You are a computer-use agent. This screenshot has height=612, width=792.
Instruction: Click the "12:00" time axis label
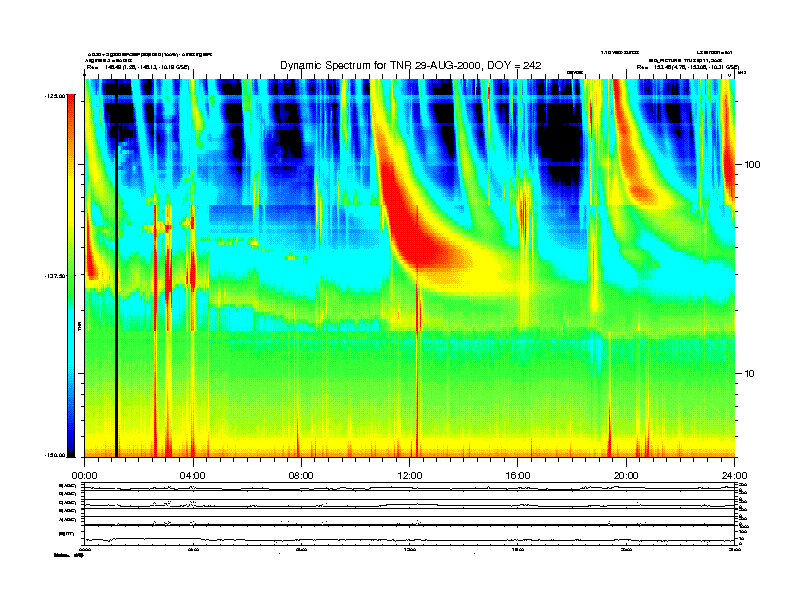click(410, 476)
